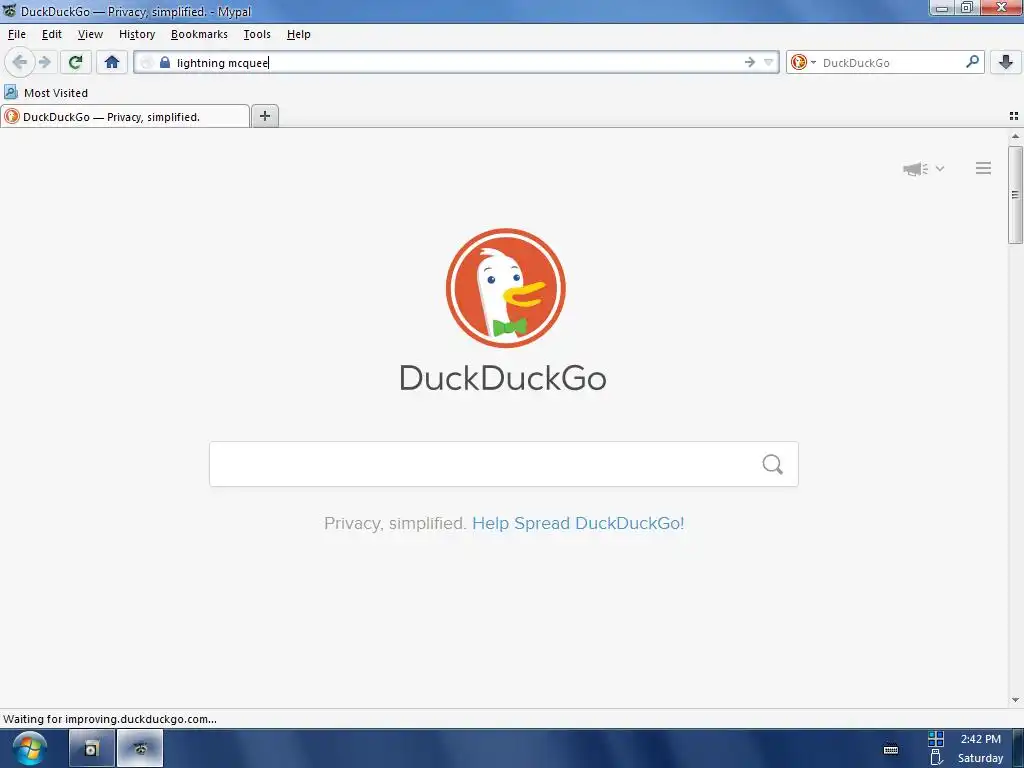
Task: Open the Bookmarks menu
Action: [x=199, y=34]
